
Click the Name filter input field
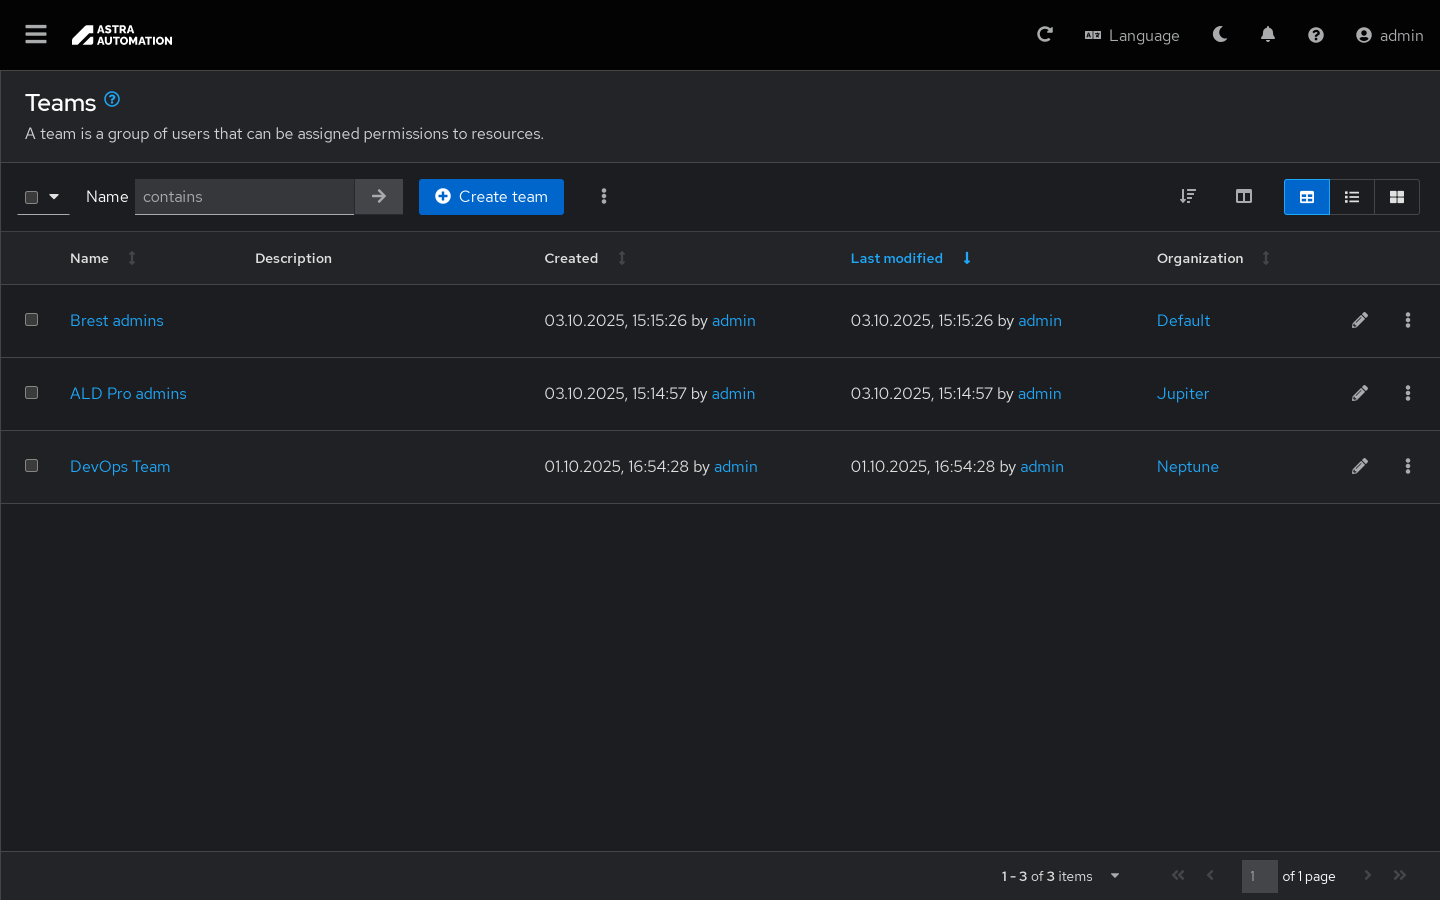(244, 197)
